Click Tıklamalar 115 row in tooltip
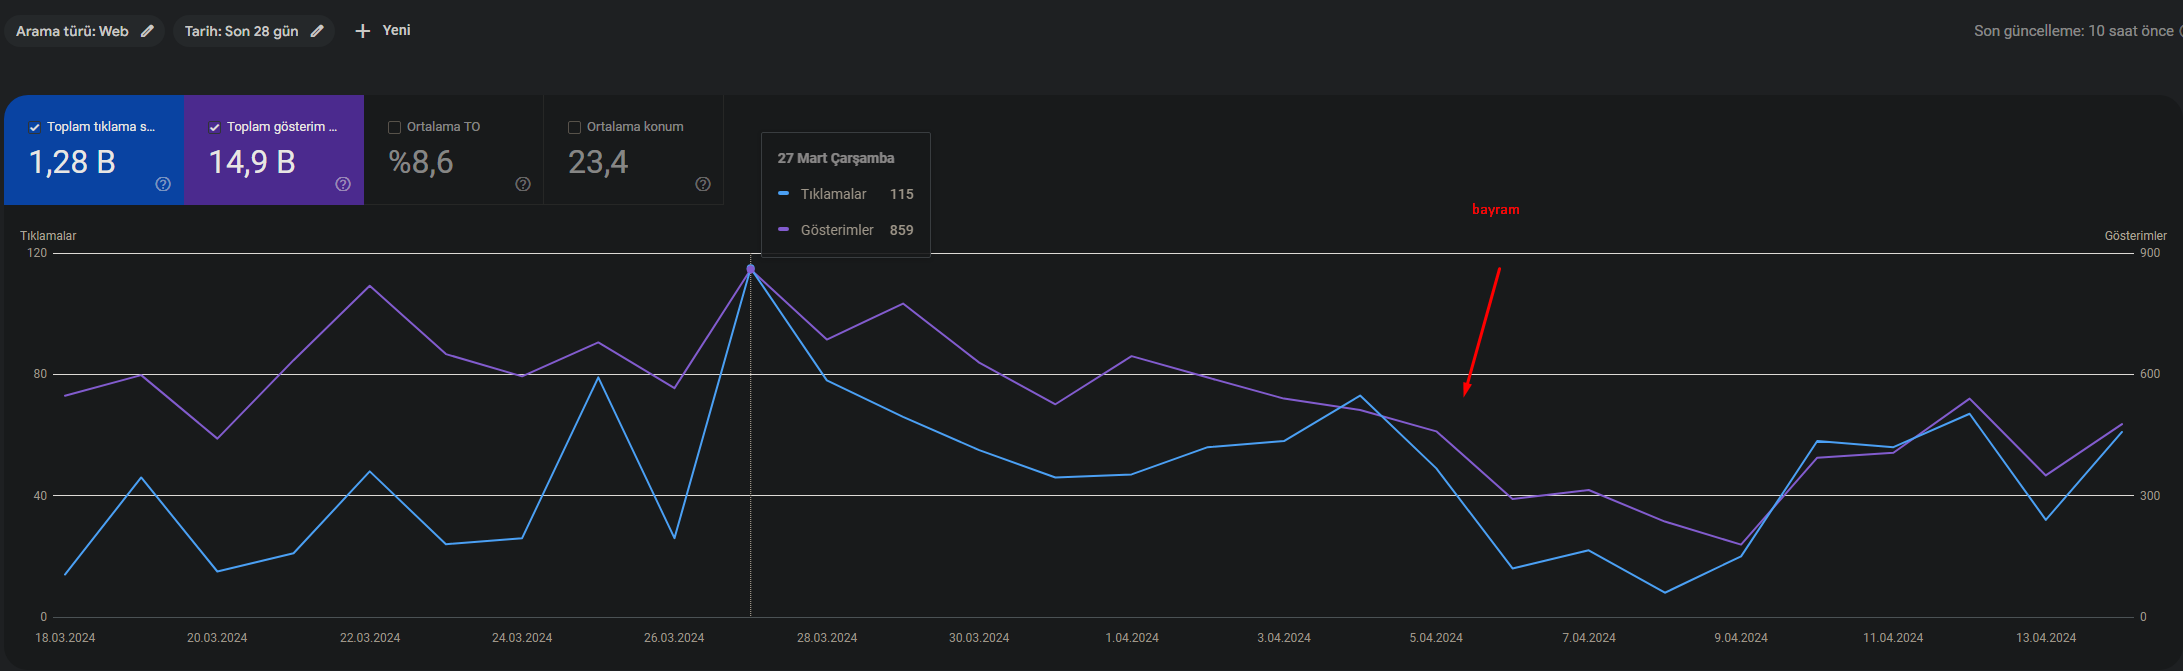The height and width of the screenshot is (671, 2183). 846,194
